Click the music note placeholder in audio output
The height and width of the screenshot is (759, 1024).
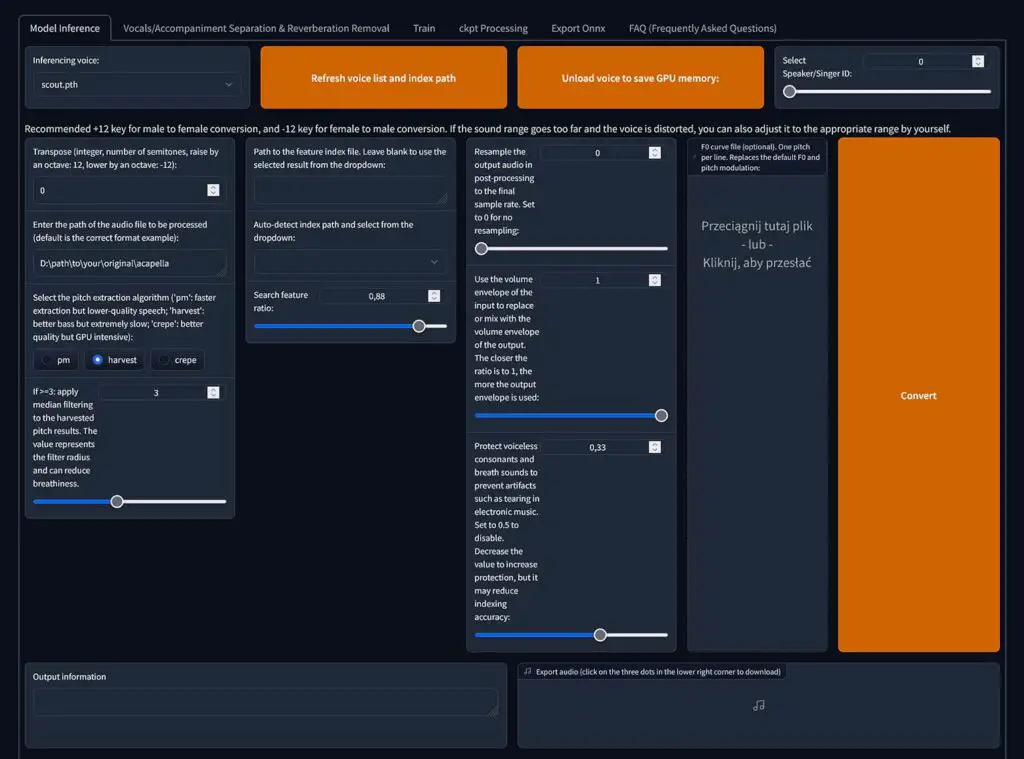pyautogui.click(x=758, y=705)
